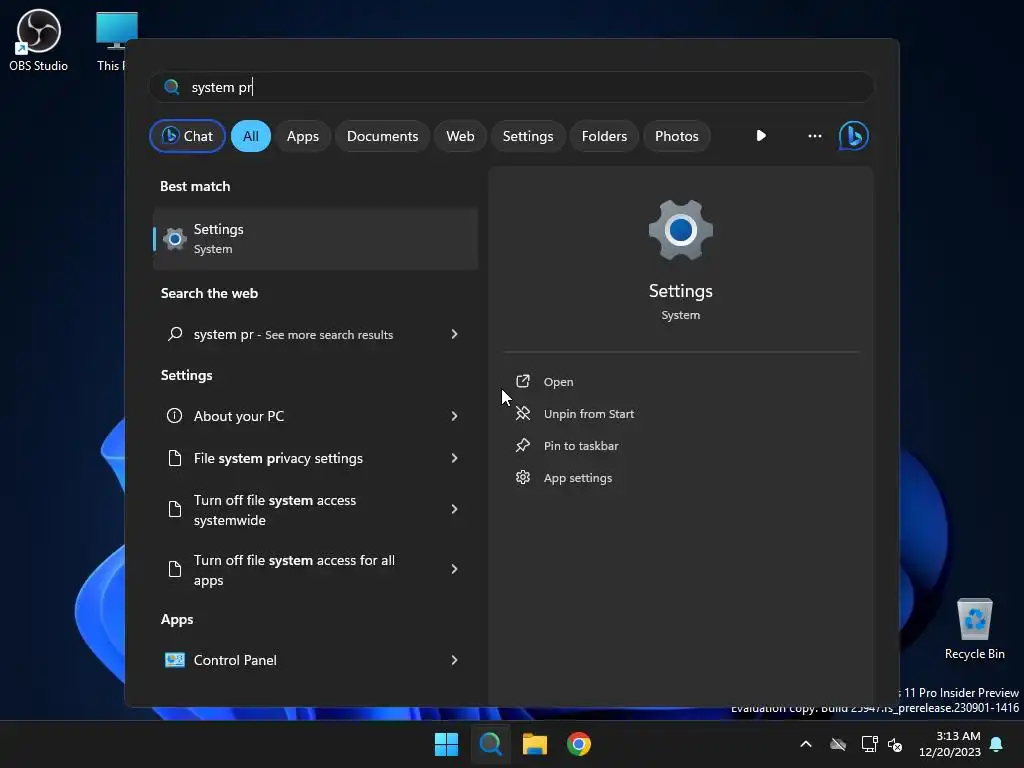Launch Google Chrome from taskbar
This screenshot has height=768, width=1024.
[x=579, y=744]
